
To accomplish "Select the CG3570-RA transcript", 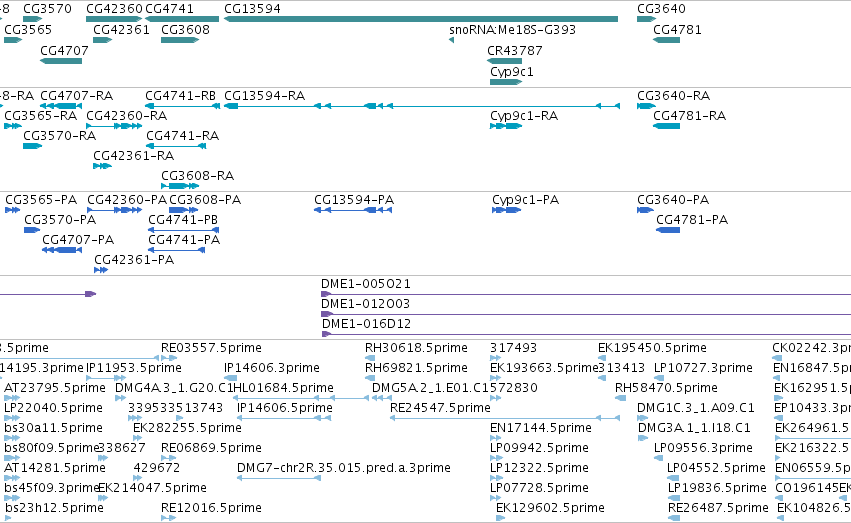I will click(x=33, y=146).
